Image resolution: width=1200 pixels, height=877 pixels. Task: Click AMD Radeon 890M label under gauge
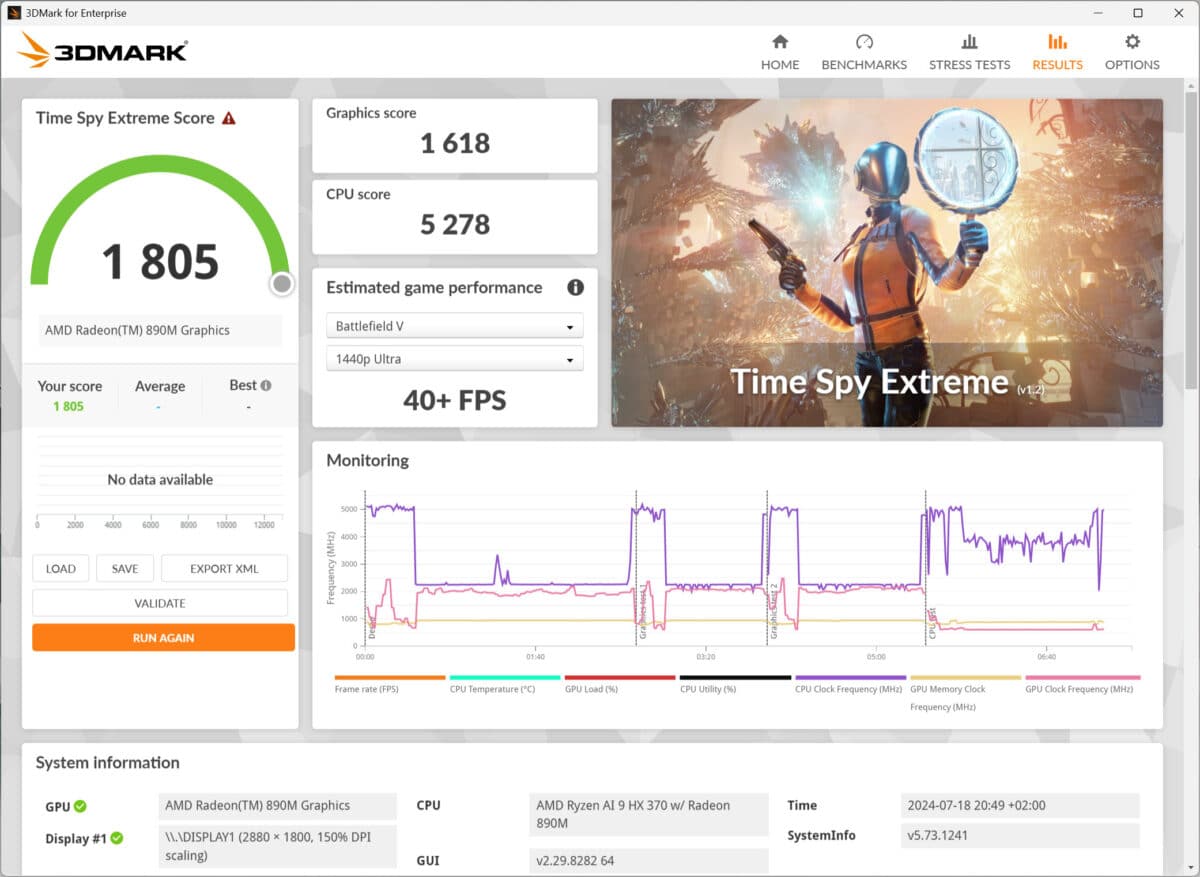pos(160,330)
